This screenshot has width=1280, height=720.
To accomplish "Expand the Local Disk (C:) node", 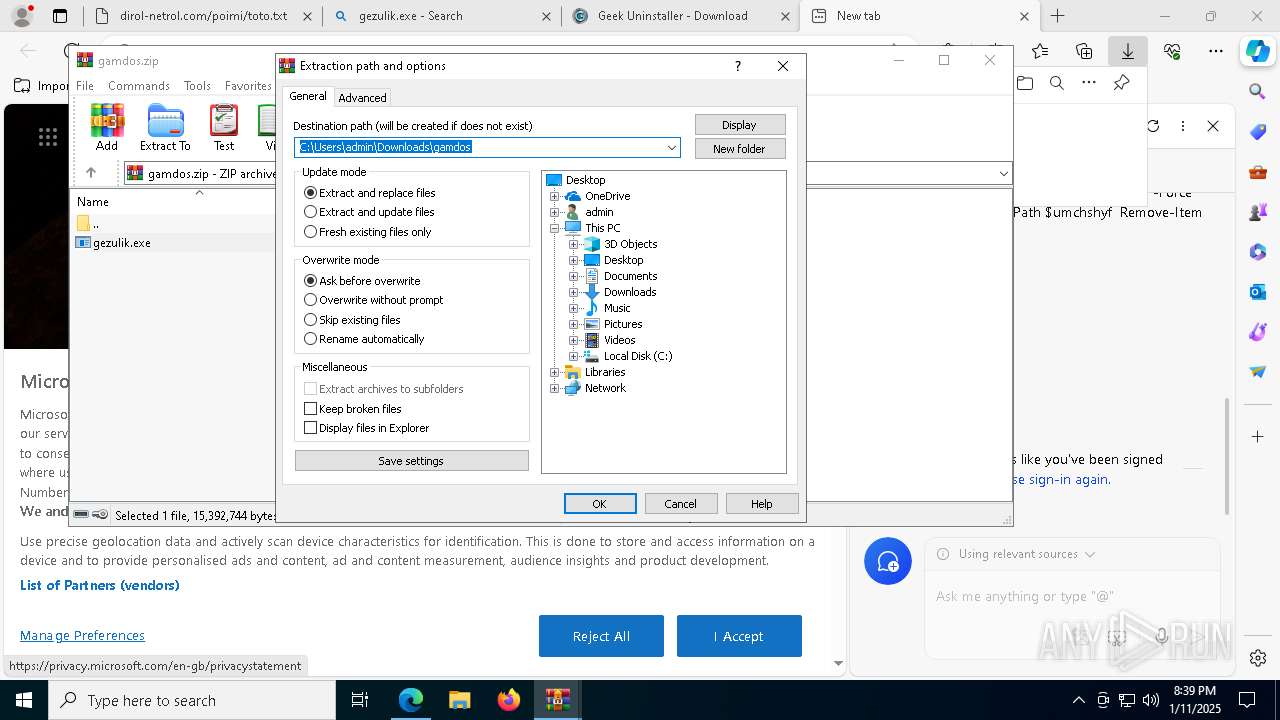I will [574, 356].
